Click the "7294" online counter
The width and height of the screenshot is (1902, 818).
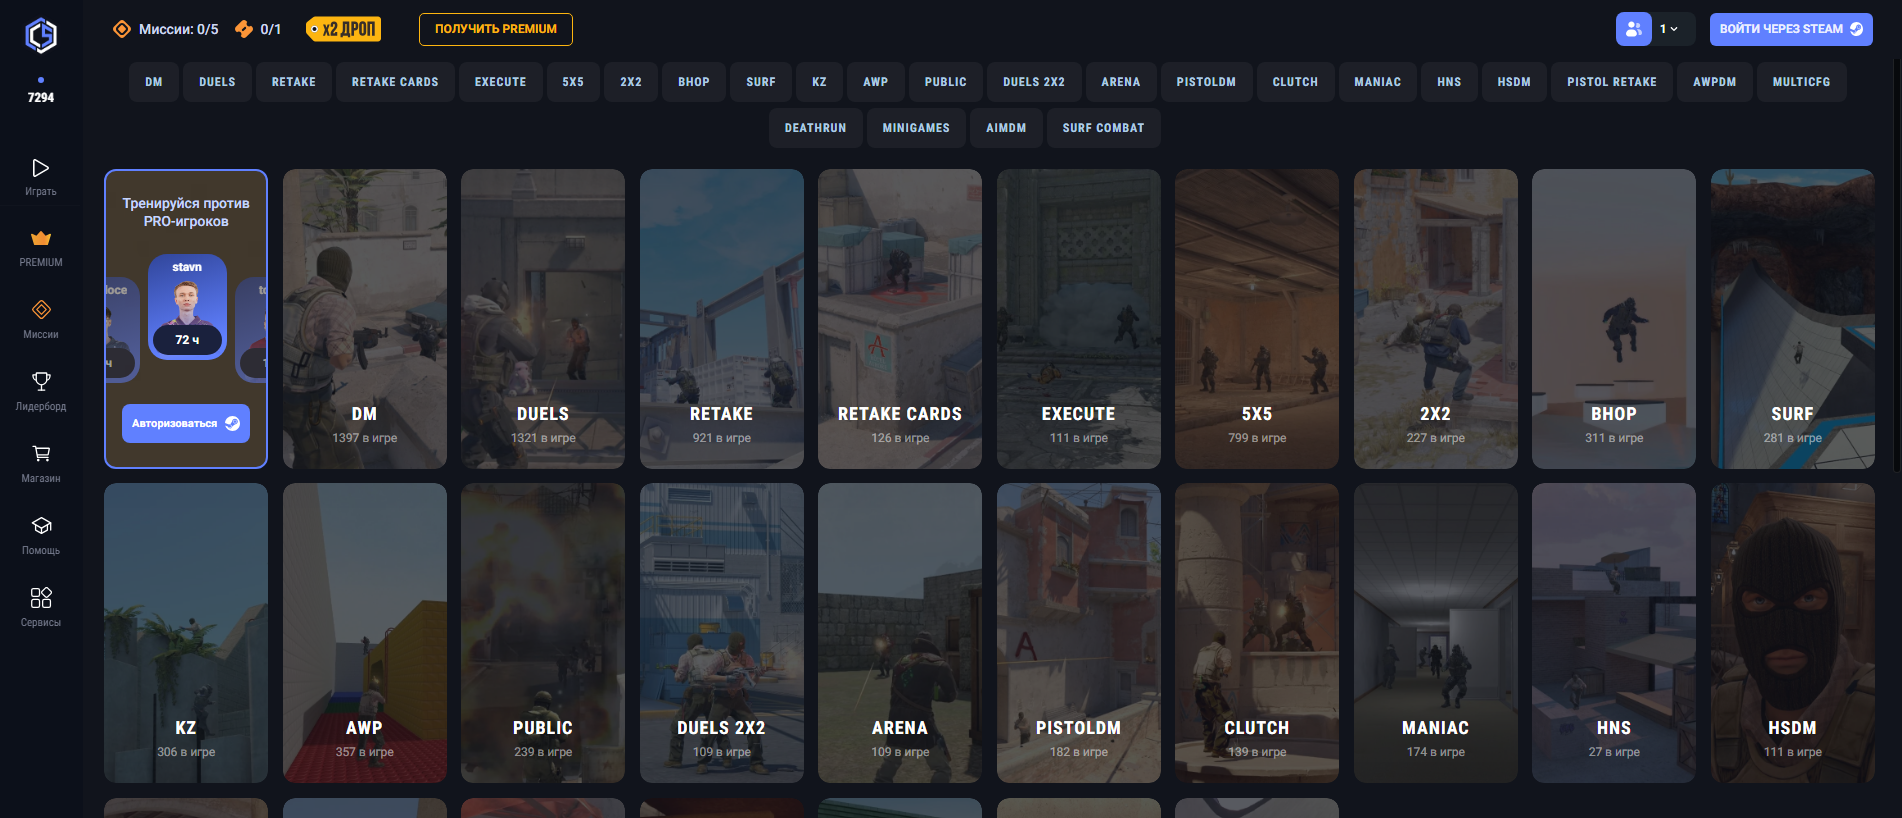point(41,97)
